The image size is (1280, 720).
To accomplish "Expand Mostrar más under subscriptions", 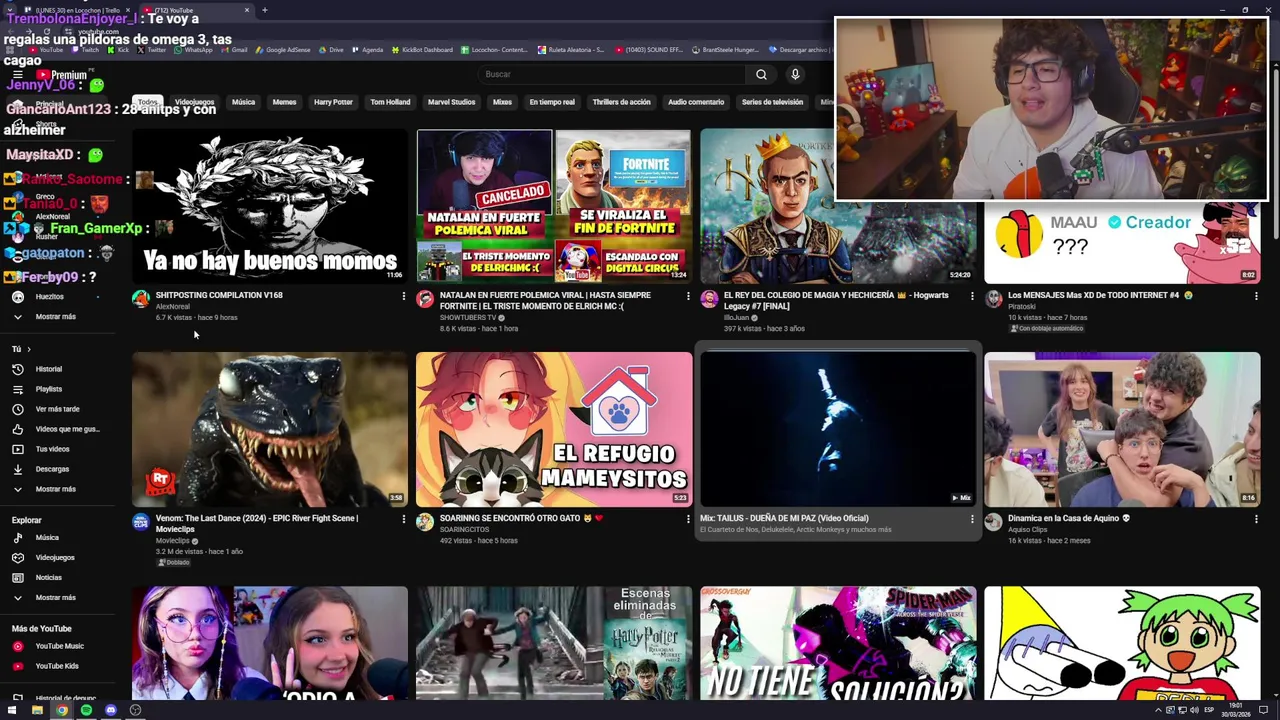I will tap(55, 316).
